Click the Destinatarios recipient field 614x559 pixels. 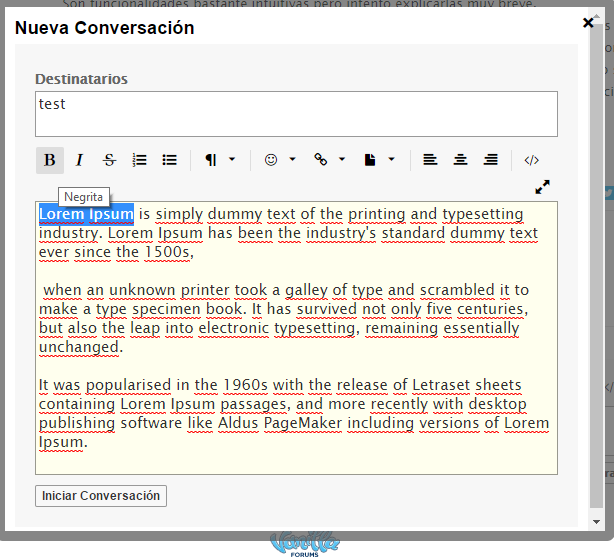(x=296, y=114)
